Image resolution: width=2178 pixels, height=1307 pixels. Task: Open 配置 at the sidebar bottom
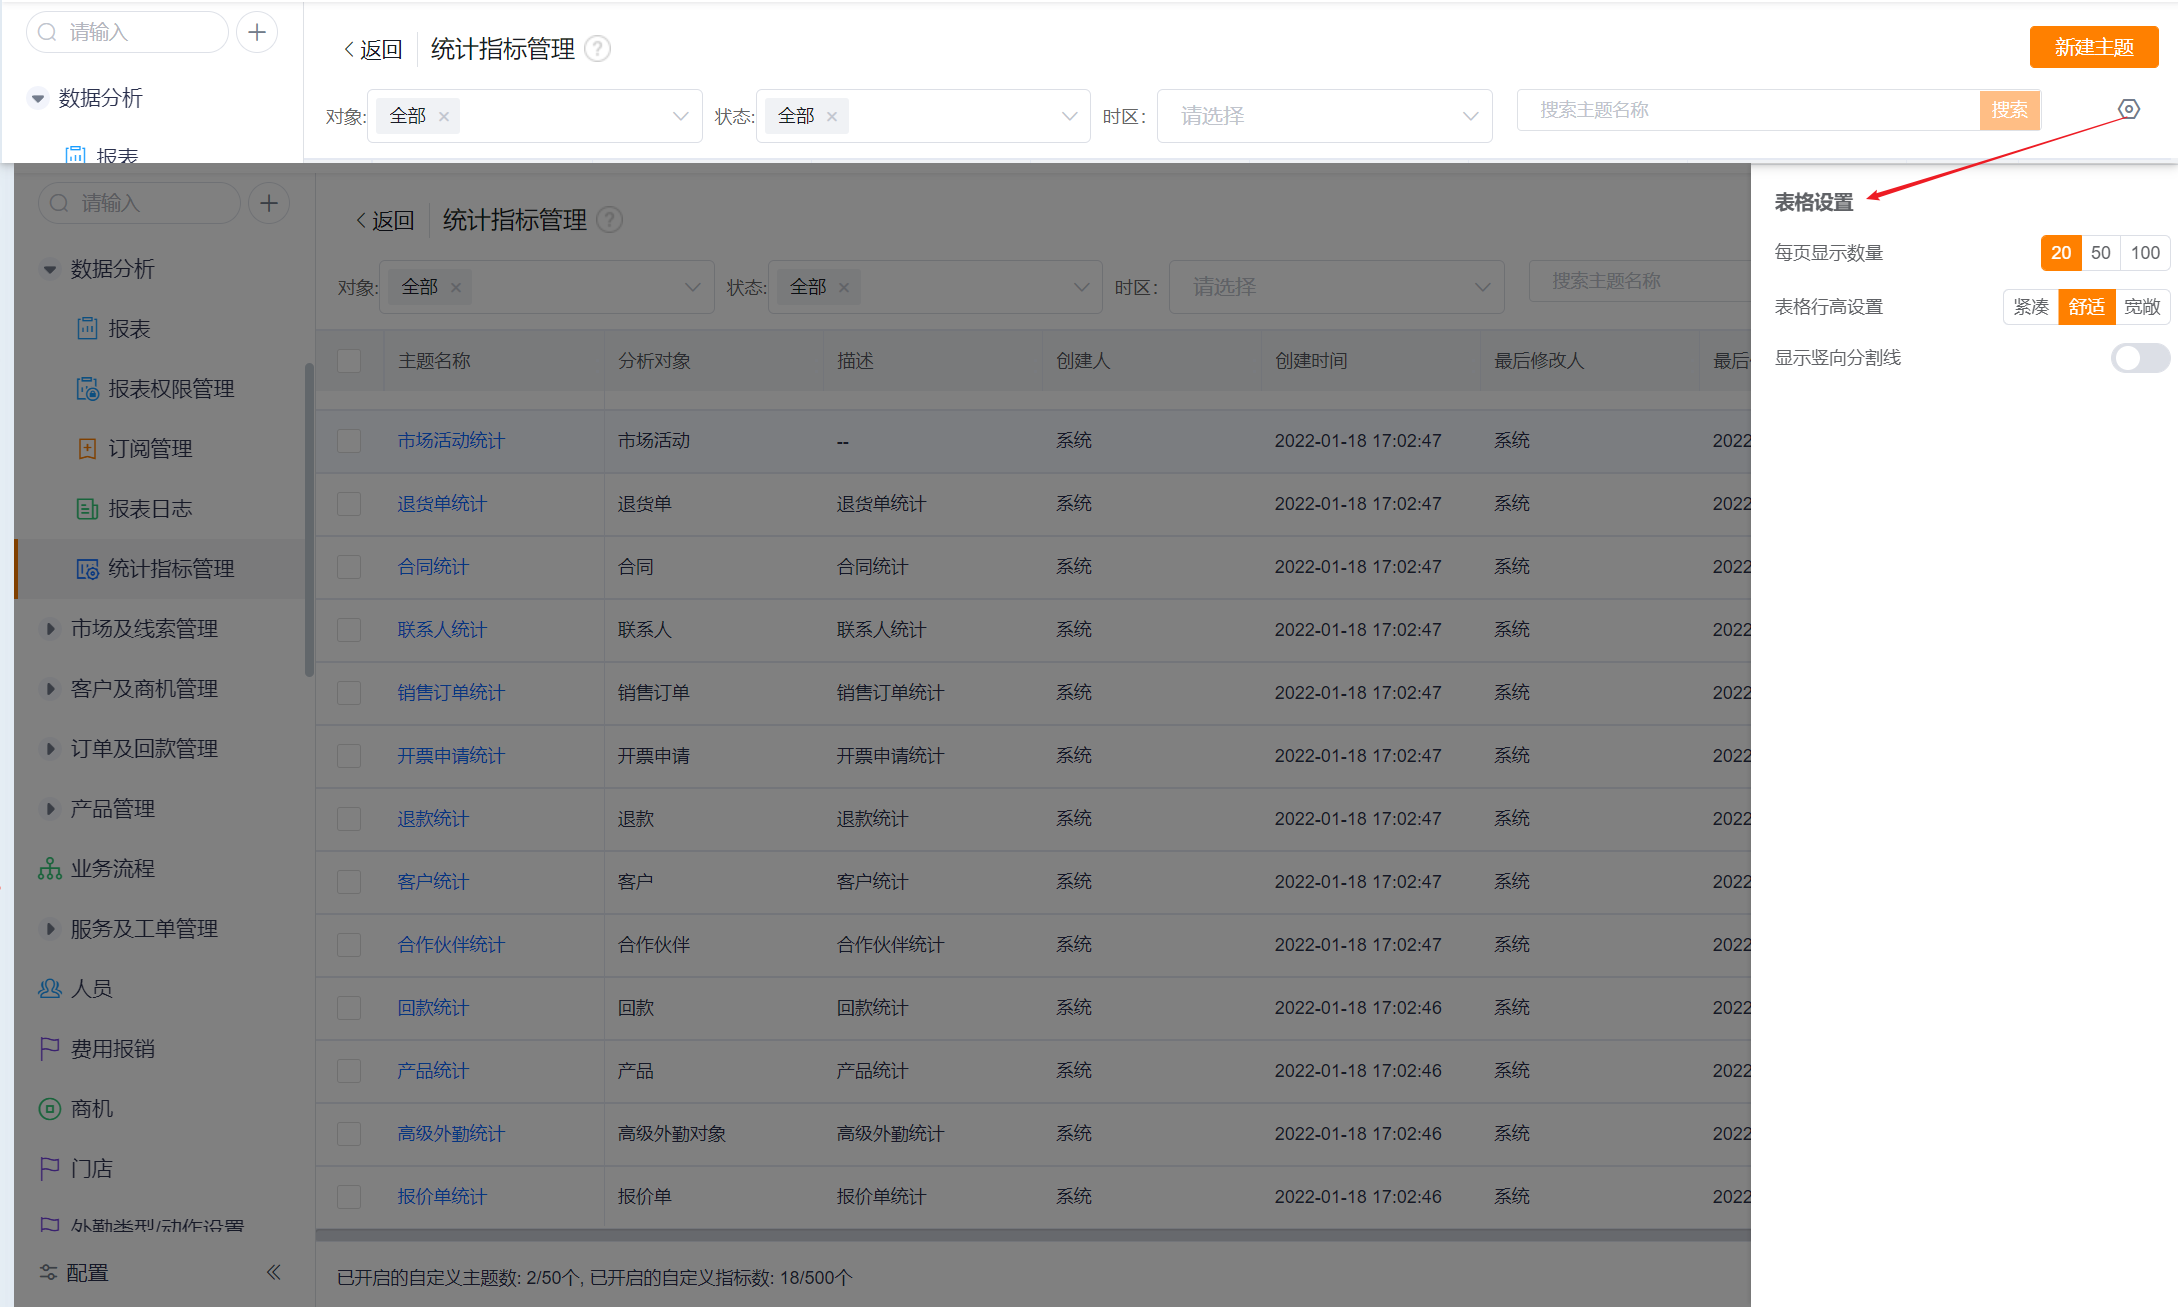[73, 1272]
